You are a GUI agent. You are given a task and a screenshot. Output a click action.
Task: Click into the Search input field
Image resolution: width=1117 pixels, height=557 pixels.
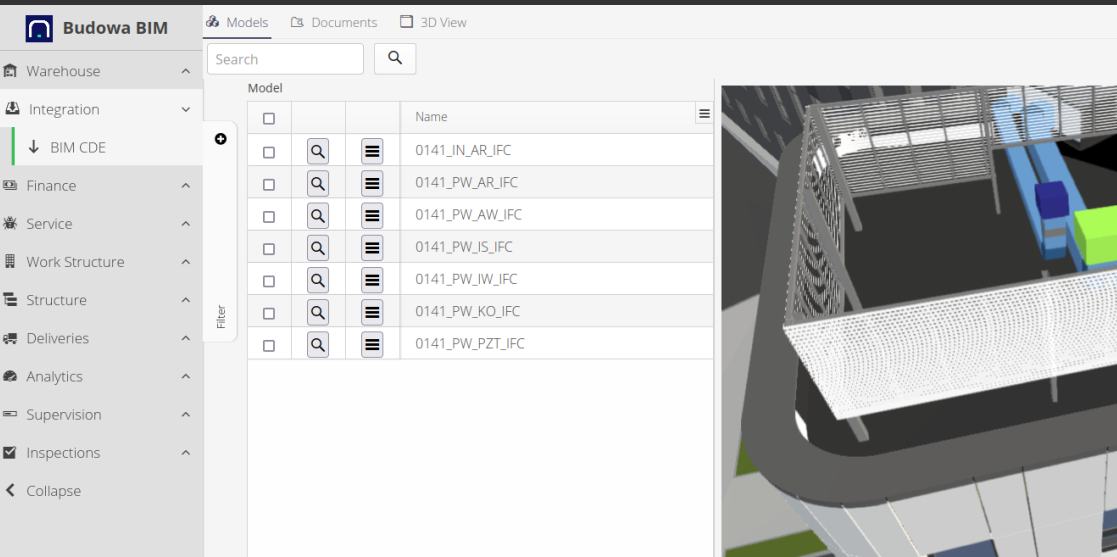click(x=285, y=59)
